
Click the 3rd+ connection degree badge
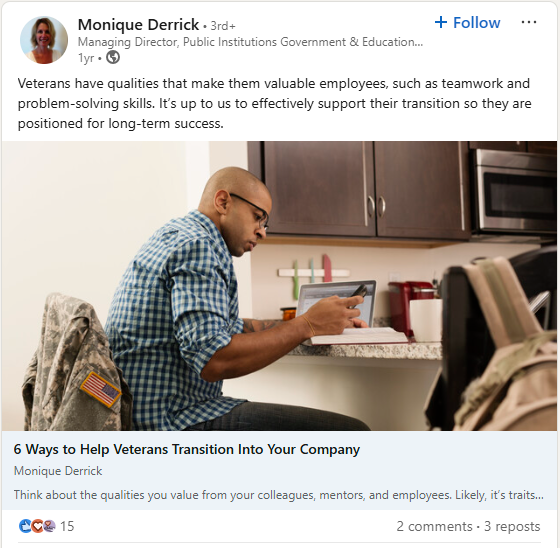pos(223,26)
